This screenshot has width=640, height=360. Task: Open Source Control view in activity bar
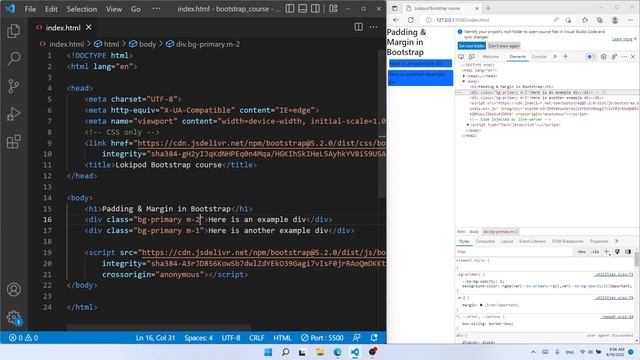click(x=13, y=86)
